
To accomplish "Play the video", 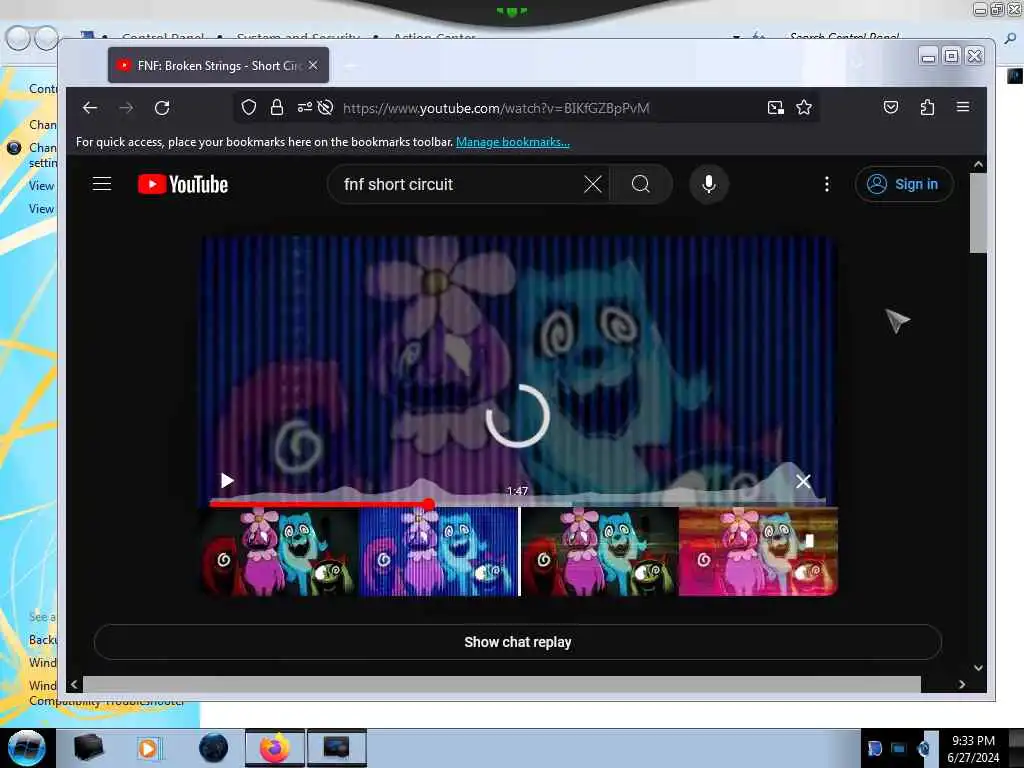I will tap(227, 481).
